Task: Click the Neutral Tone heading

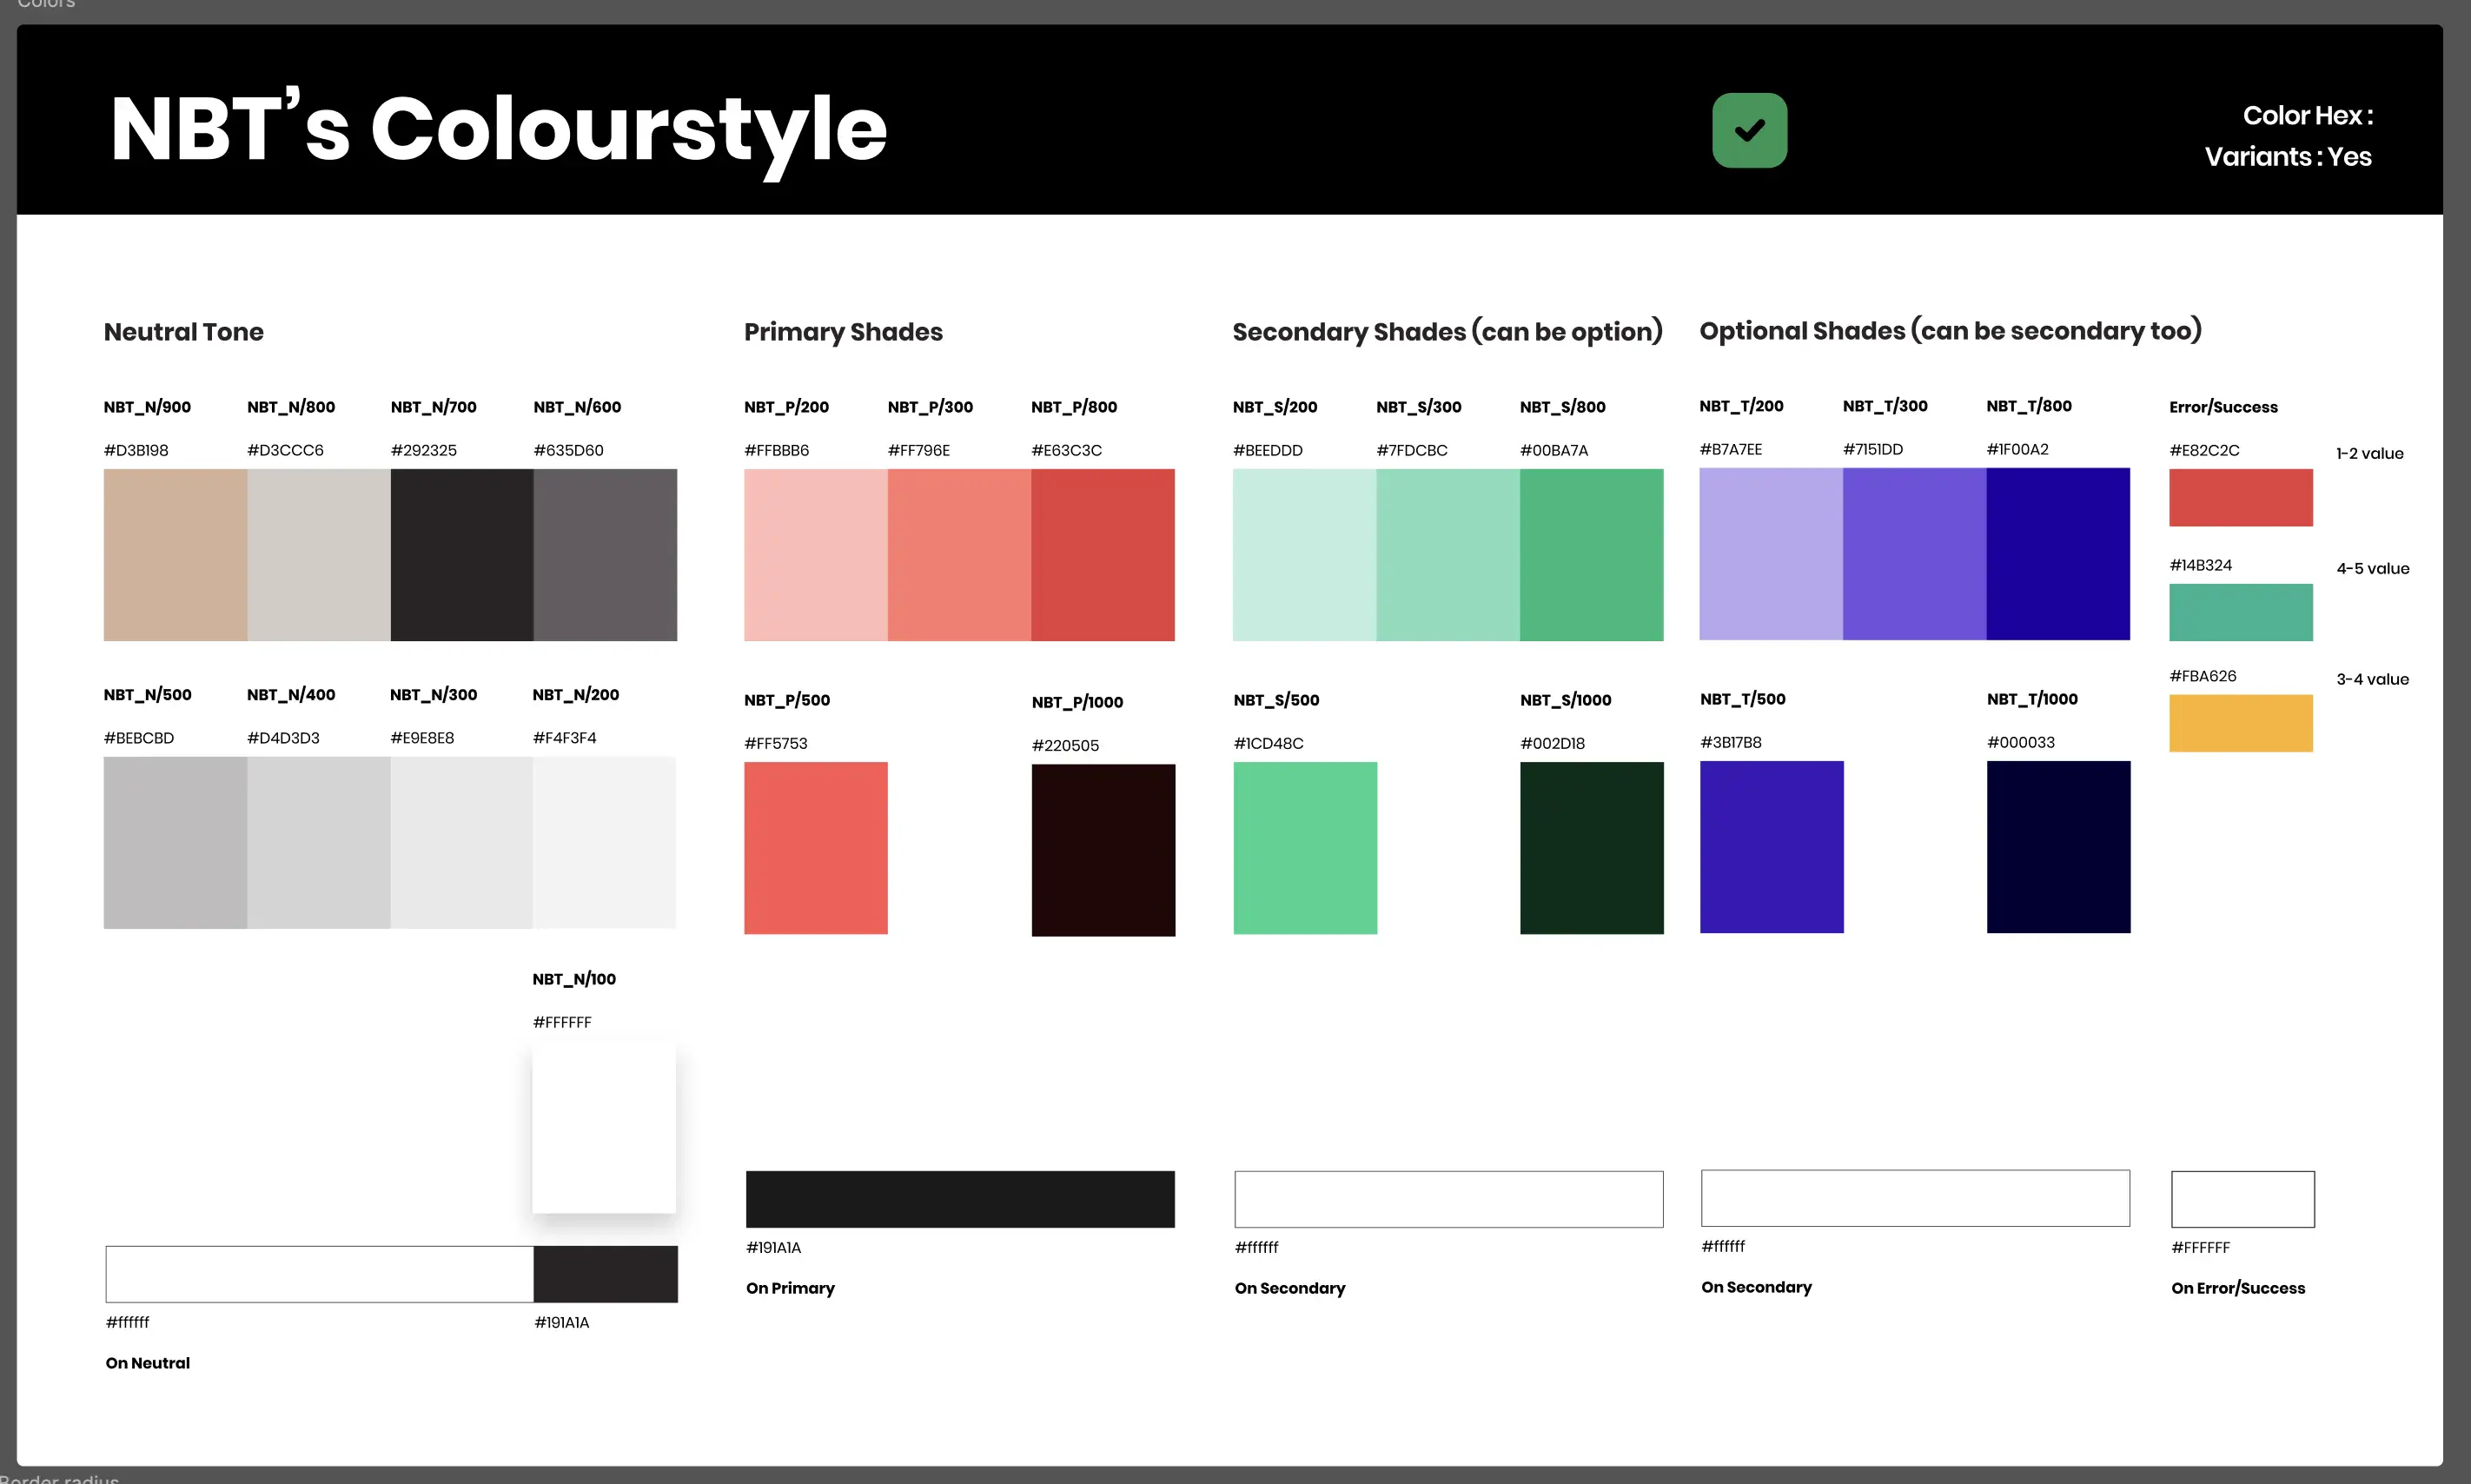Action: [x=184, y=332]
